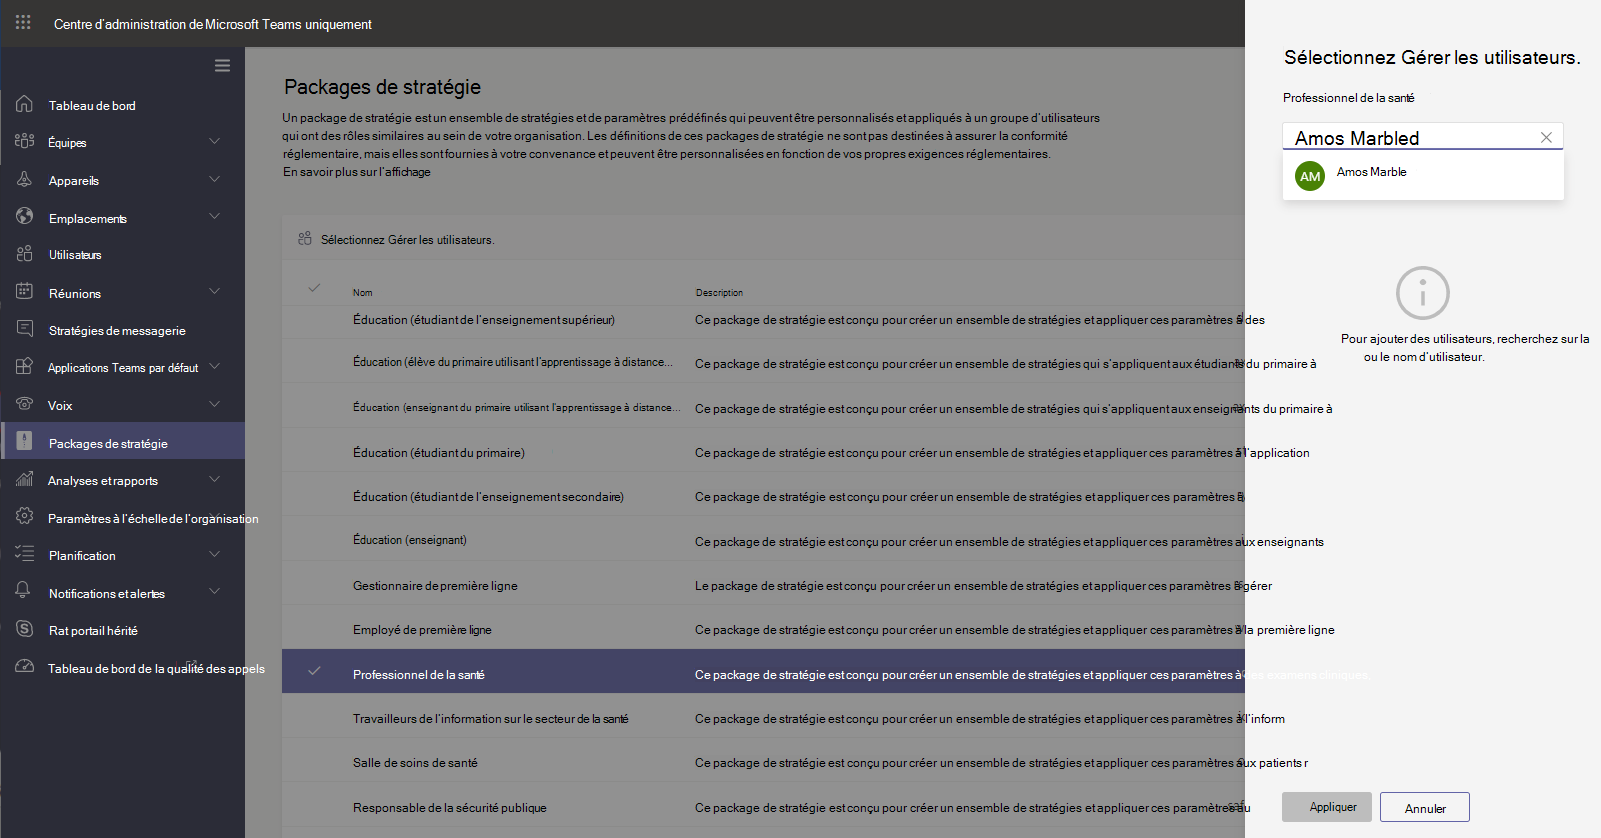Viewport: 1601px width, 838px height.
Task: Expand the Voix menu chevron
Action: pyautogui.click(x=214, y=404)
